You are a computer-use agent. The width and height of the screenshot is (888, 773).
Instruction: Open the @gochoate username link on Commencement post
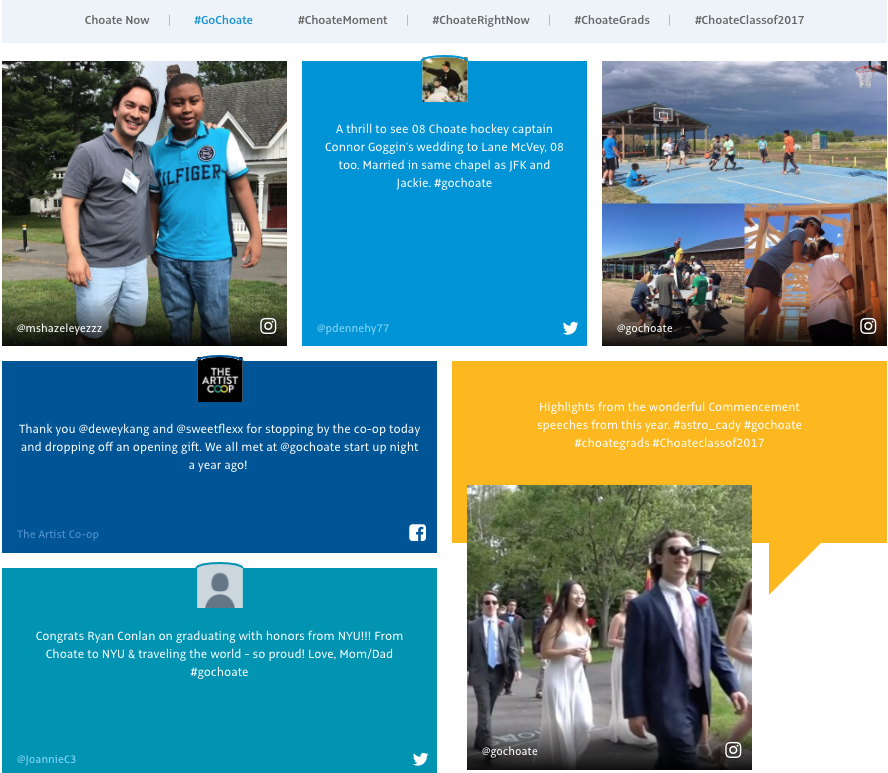509,750
